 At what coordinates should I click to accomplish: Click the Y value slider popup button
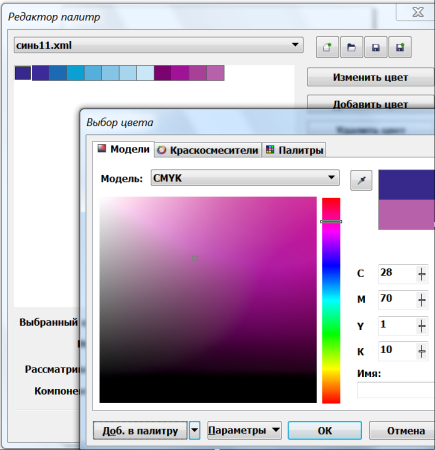click(422, 326)
